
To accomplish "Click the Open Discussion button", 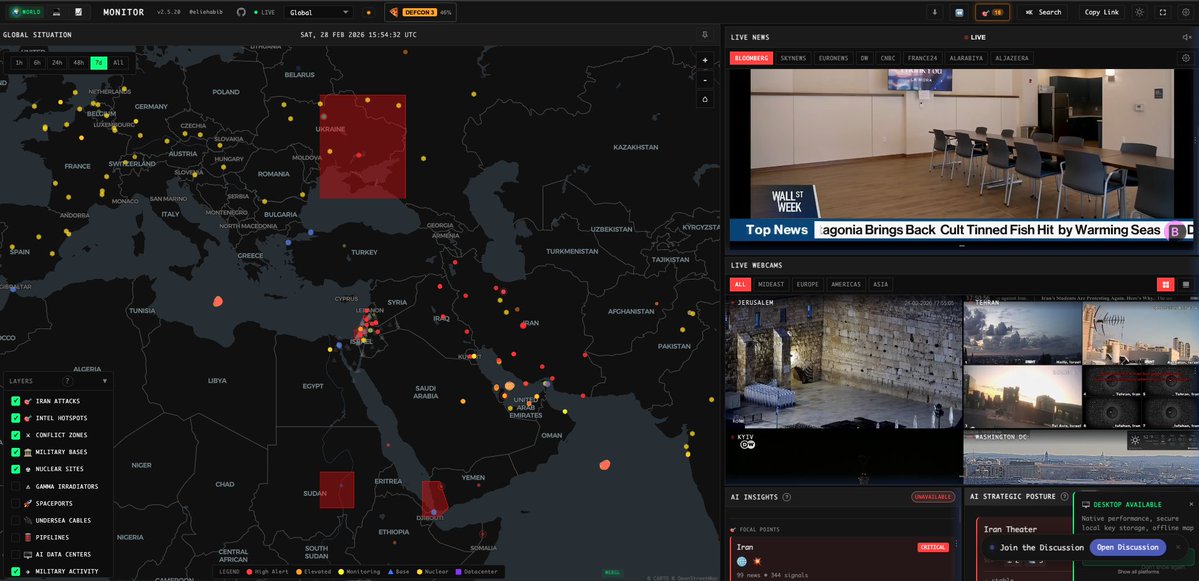I will [1128, 547].
